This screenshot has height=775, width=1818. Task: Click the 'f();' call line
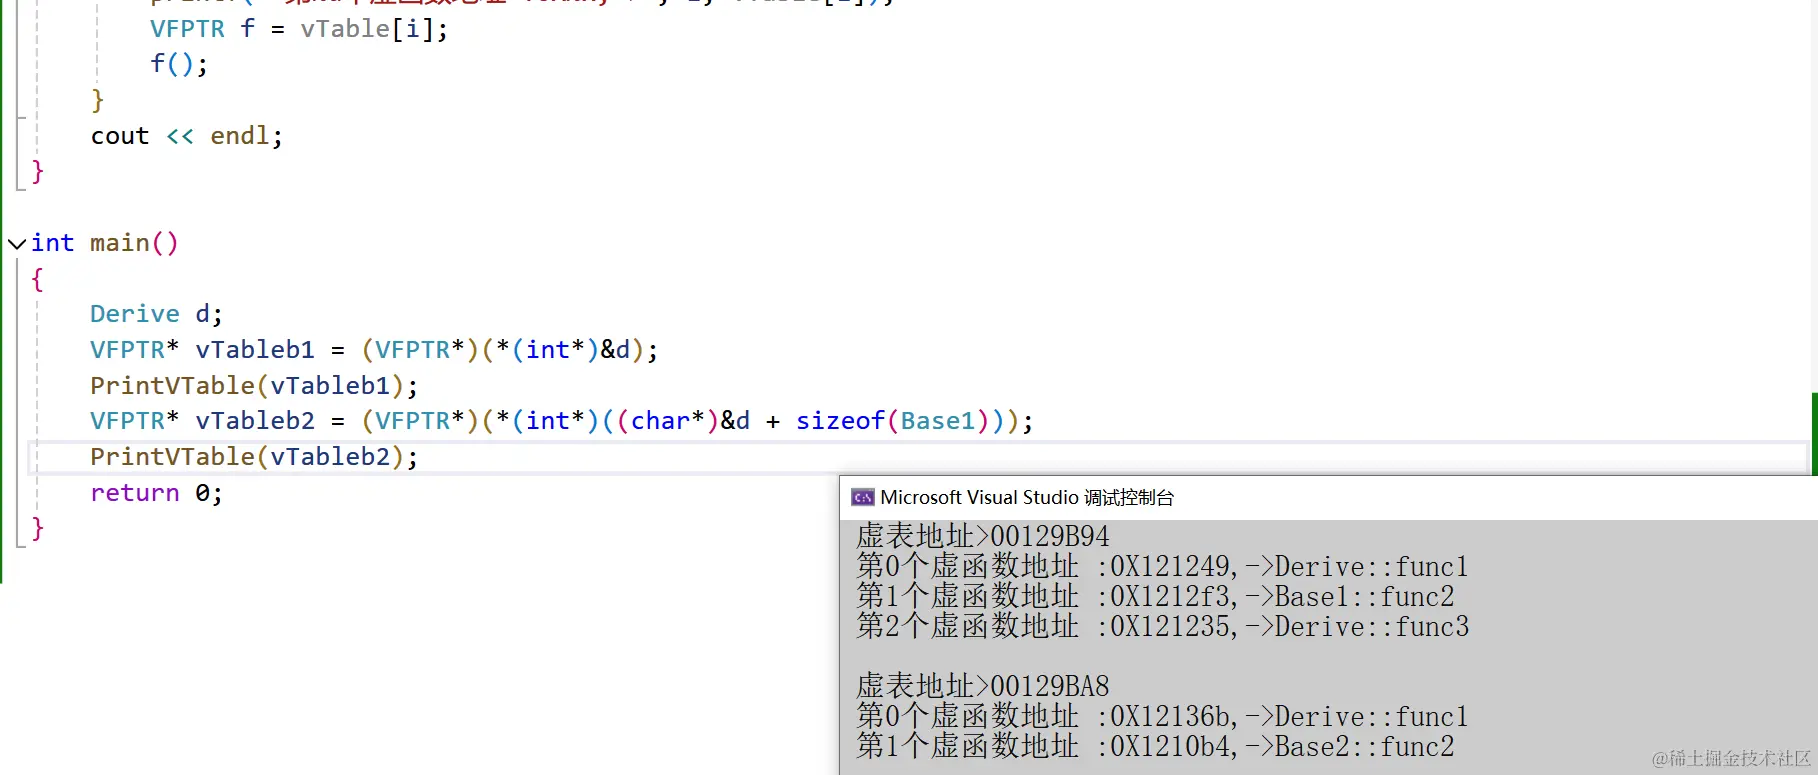179,64
